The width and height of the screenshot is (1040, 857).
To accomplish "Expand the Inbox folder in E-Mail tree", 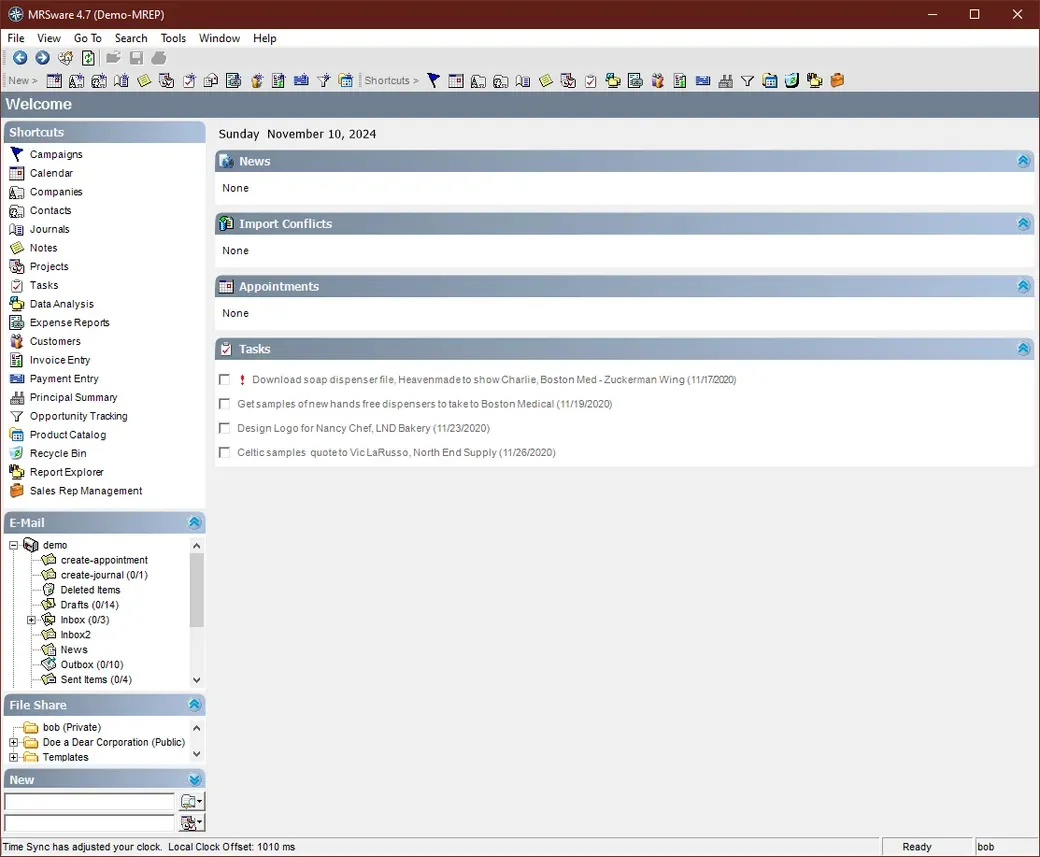I will tap(32, 620).
